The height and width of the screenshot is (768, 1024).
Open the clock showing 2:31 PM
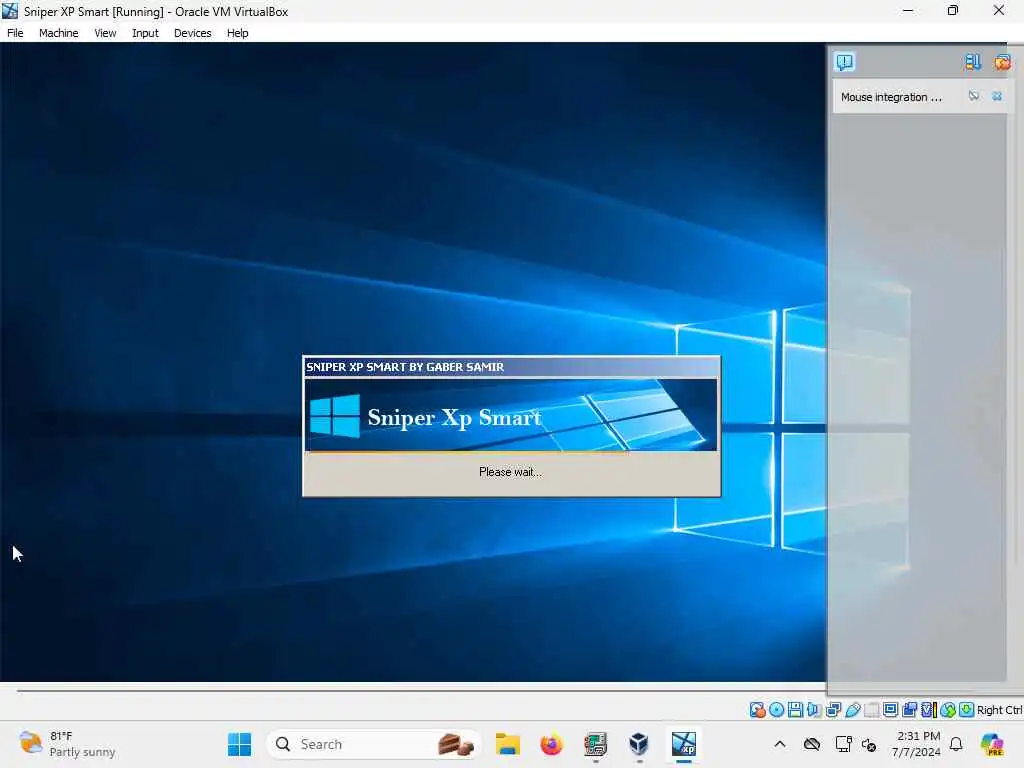pyautogui.click(x=917, y=744)
